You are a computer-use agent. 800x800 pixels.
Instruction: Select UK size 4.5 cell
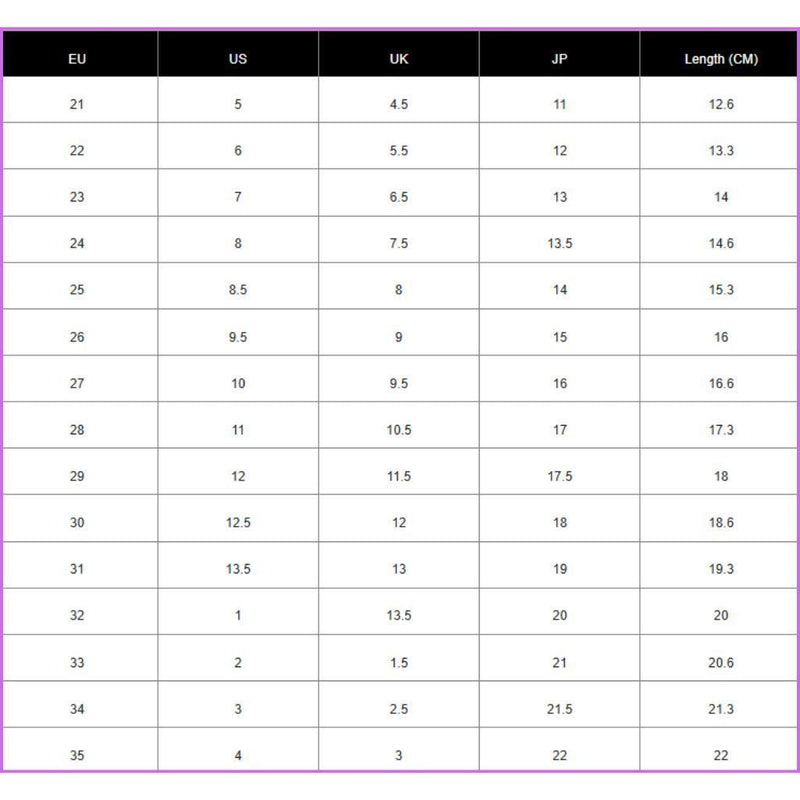click(399, 104)
